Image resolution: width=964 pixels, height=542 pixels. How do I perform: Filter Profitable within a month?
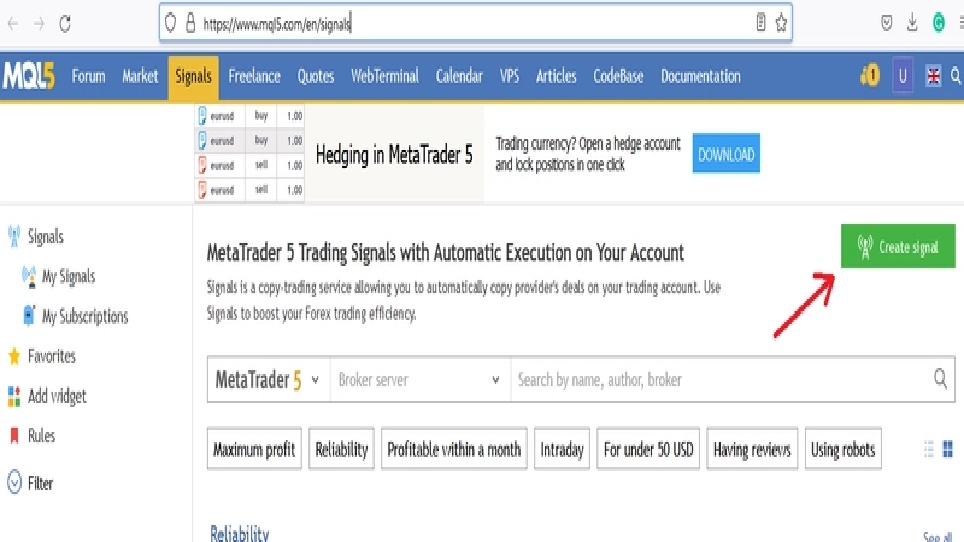click(x=454, y=449)
